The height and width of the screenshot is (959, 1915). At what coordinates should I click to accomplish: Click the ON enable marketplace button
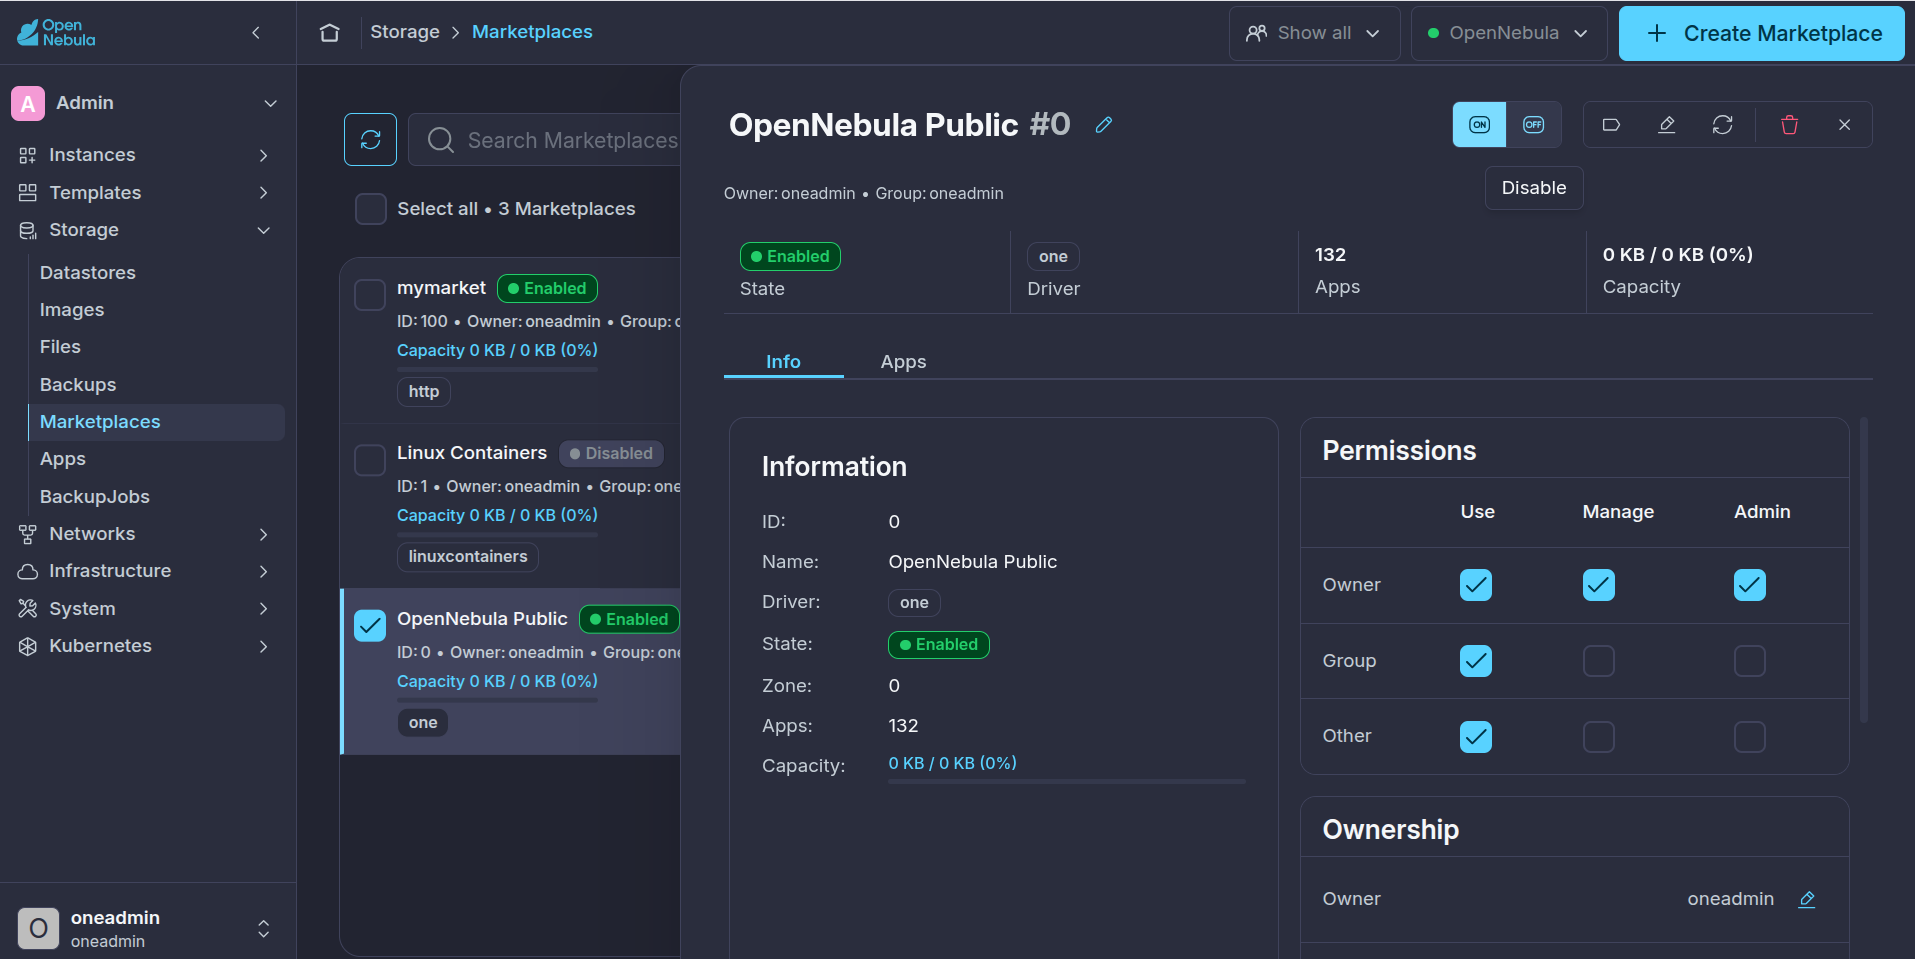(1479, 125)
